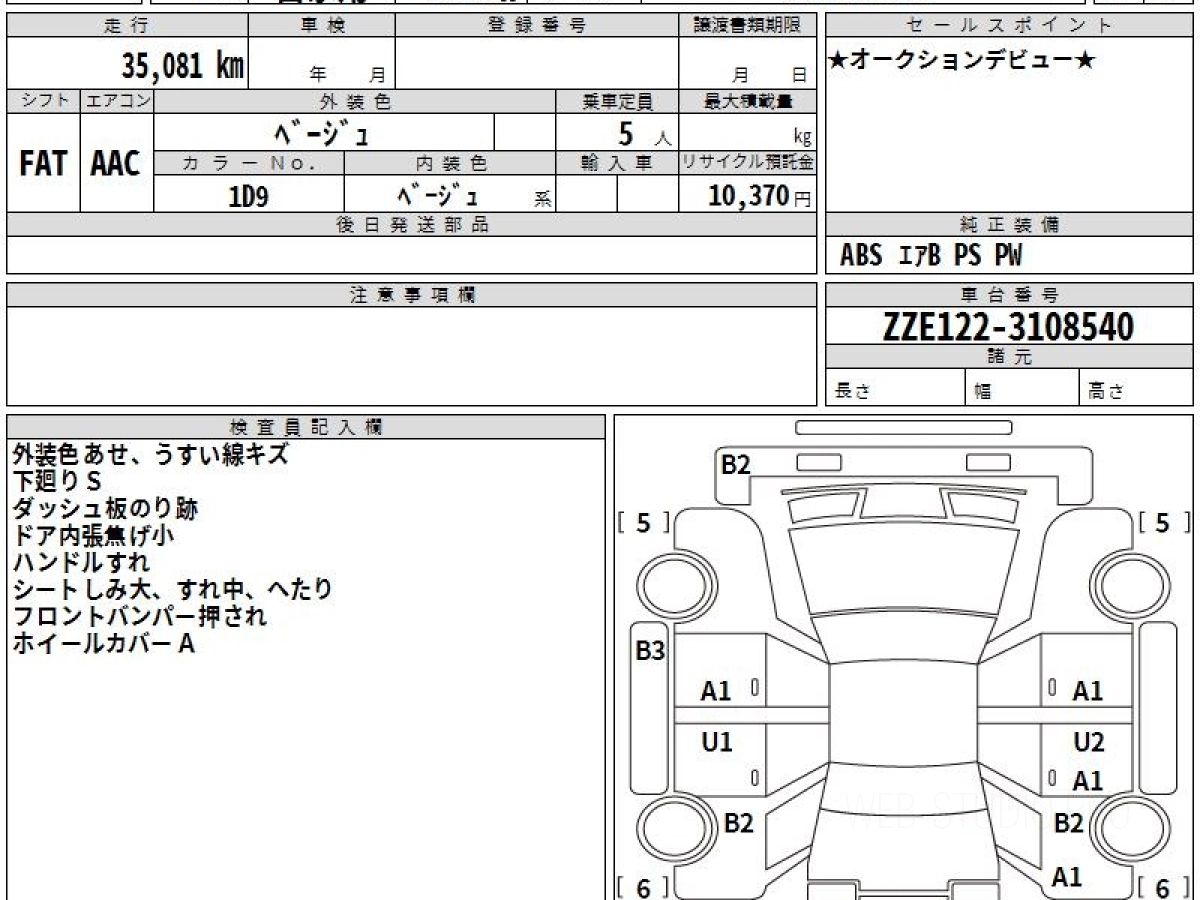Click the 内装色 header
The image size is (1200, 900).
coord(450,163)
